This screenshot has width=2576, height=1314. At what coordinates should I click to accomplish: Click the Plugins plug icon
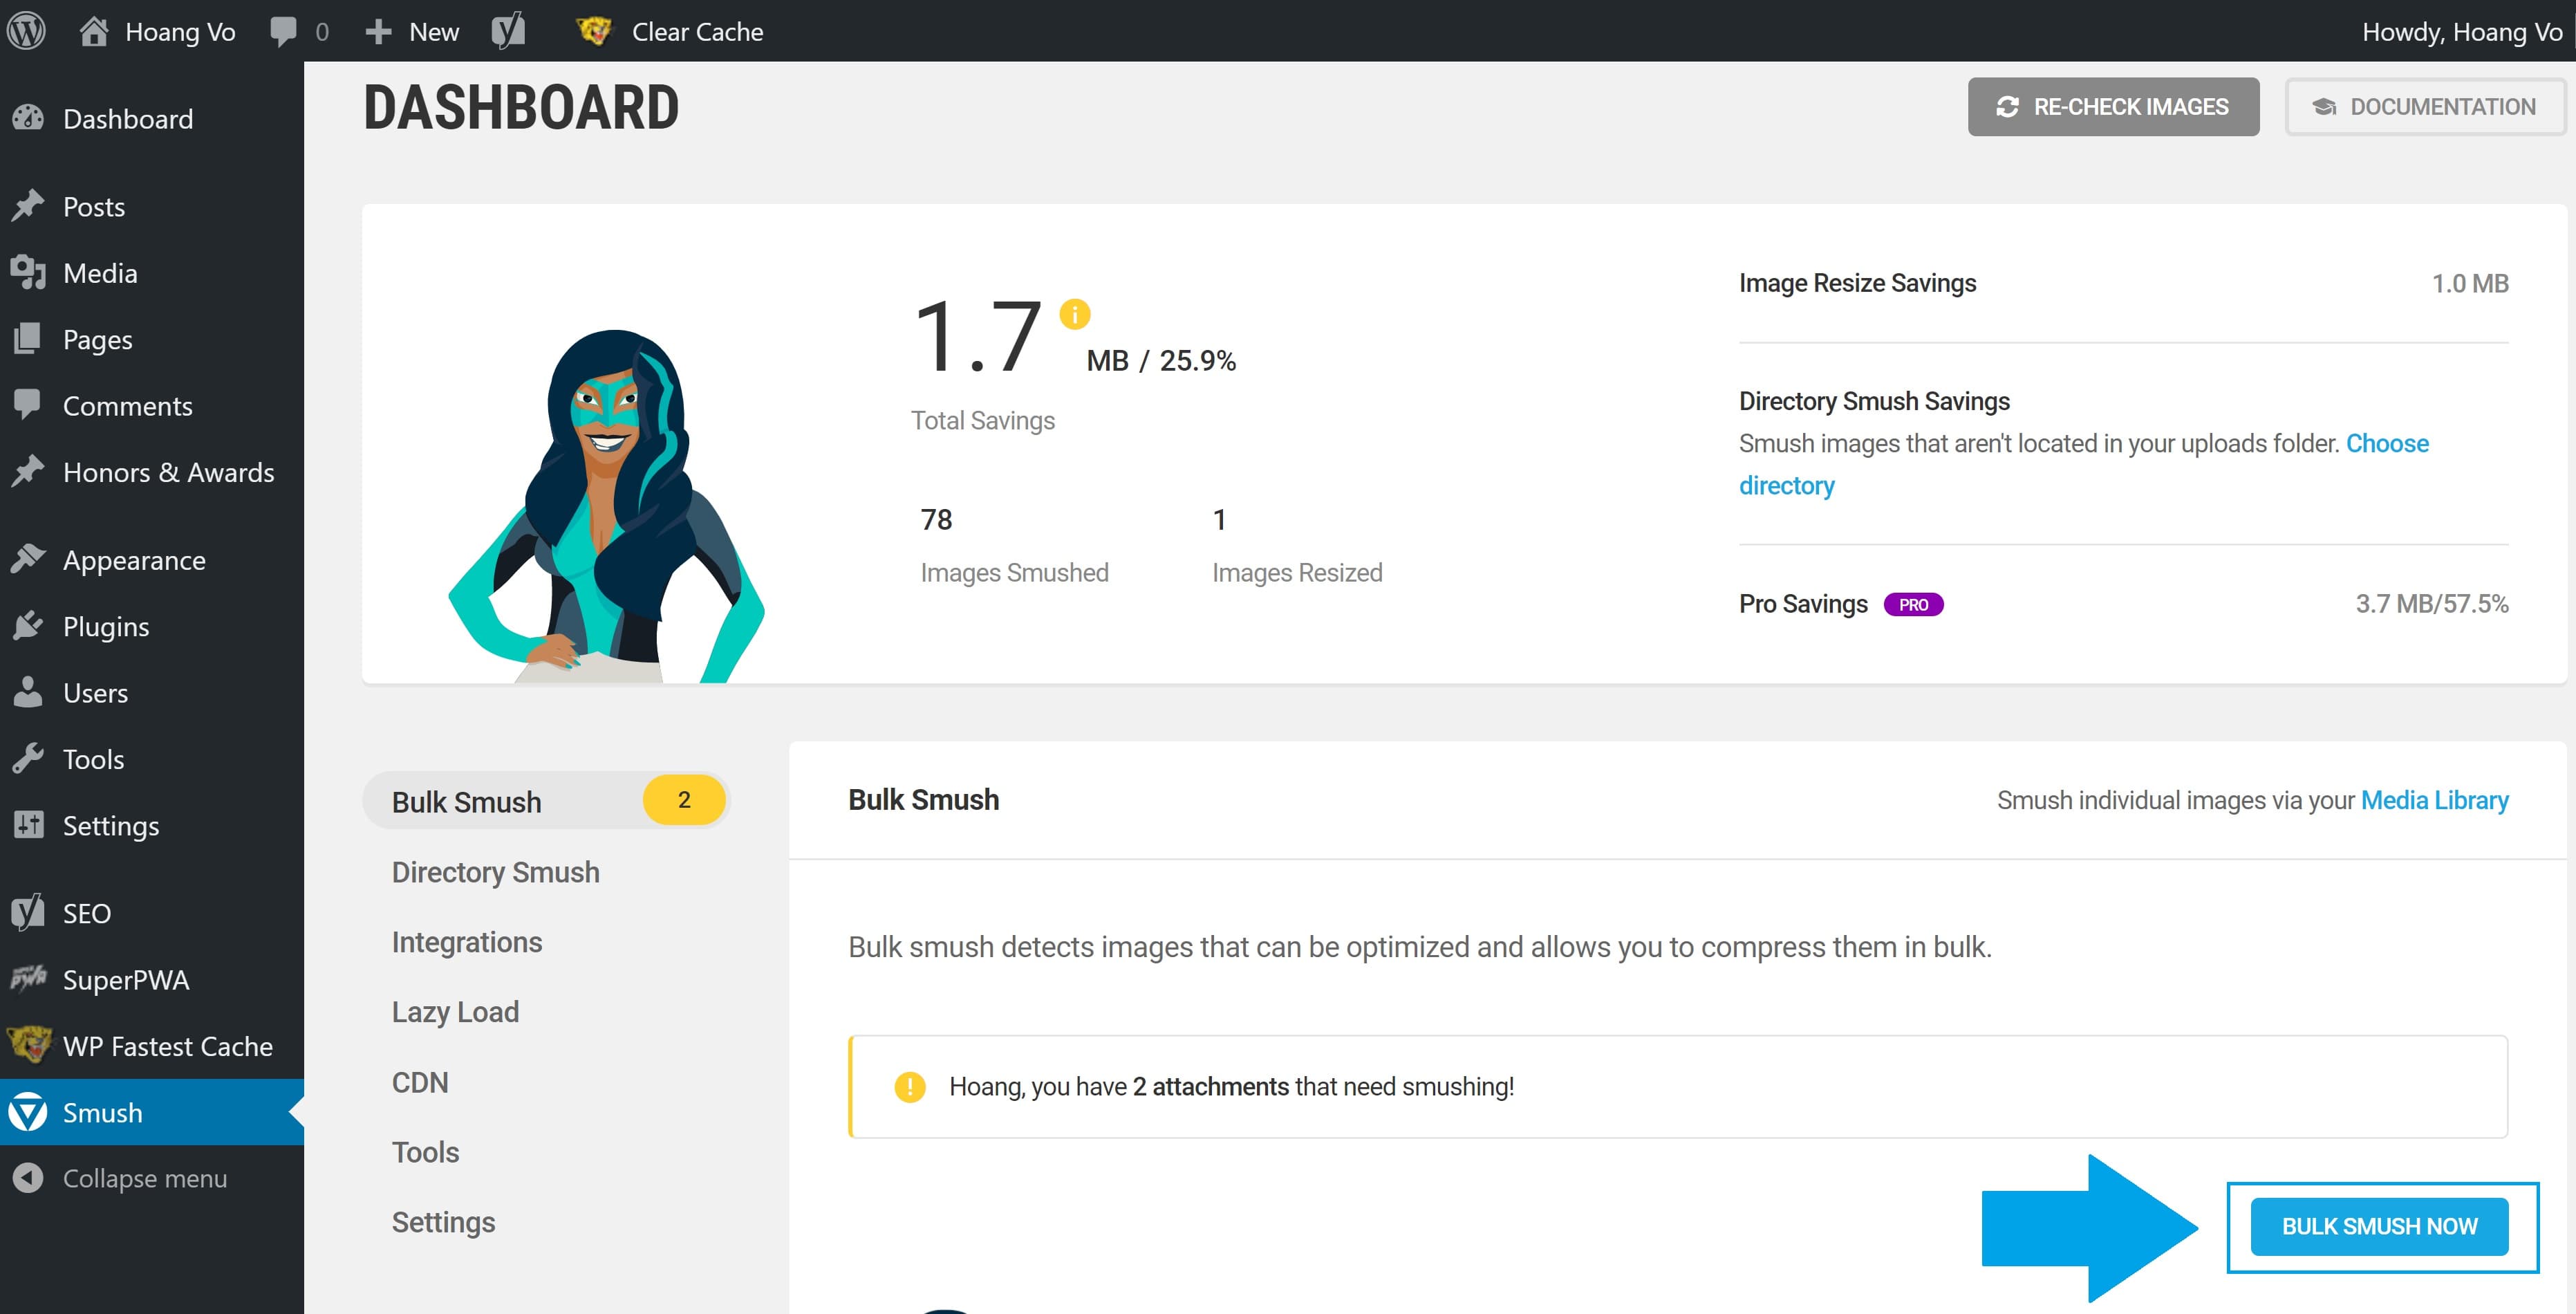pos(28,626)
